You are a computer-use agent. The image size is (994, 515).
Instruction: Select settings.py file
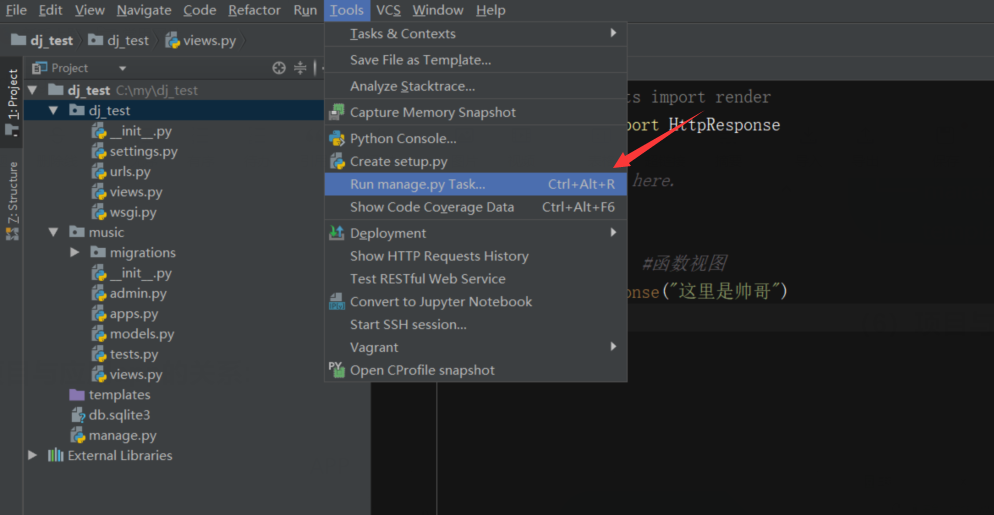click(134, 152)
